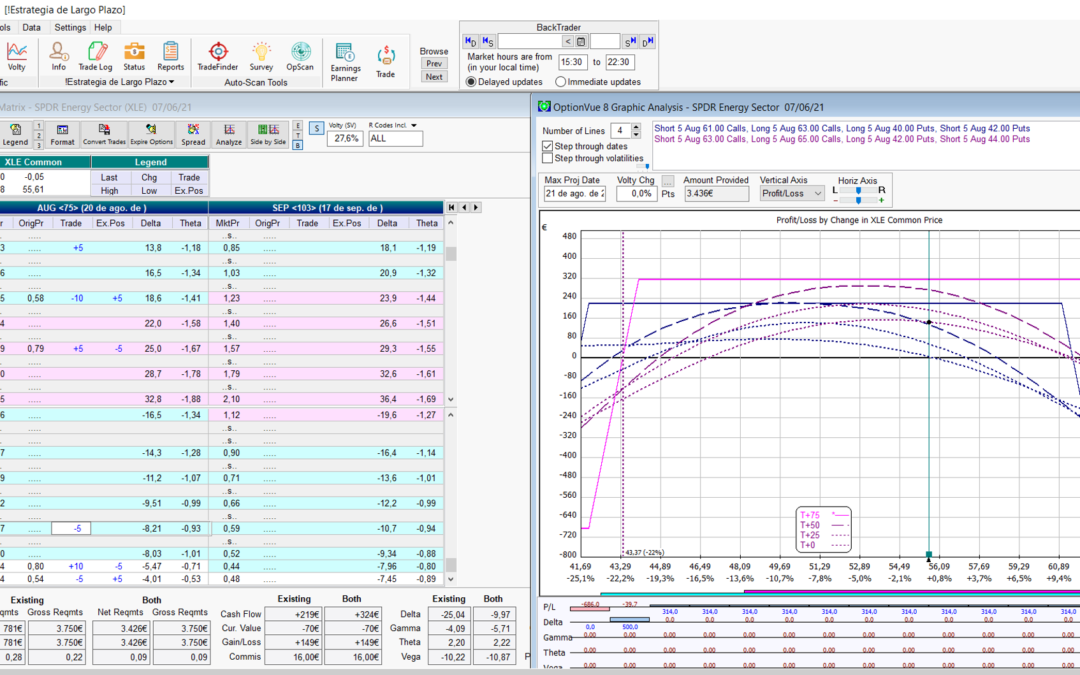Open the Spread tool
Image resolution: width=1080 pixels, height=675 pixels.
(x=193, y=134)
